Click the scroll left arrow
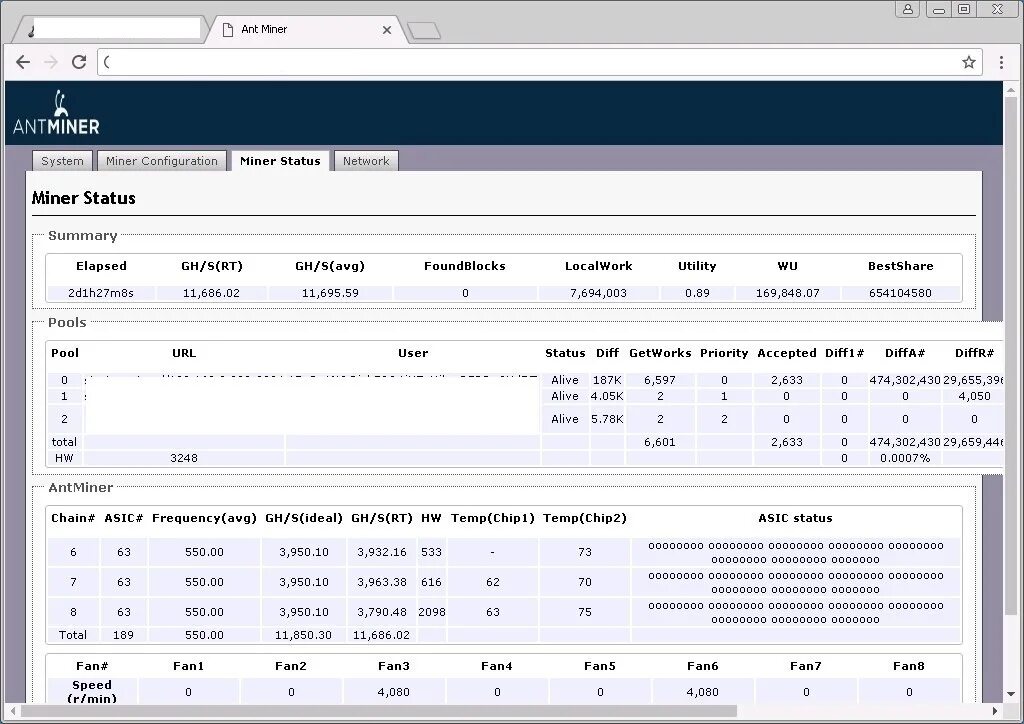The width and height of the screenshot is (1024, 724). [12, 711]
